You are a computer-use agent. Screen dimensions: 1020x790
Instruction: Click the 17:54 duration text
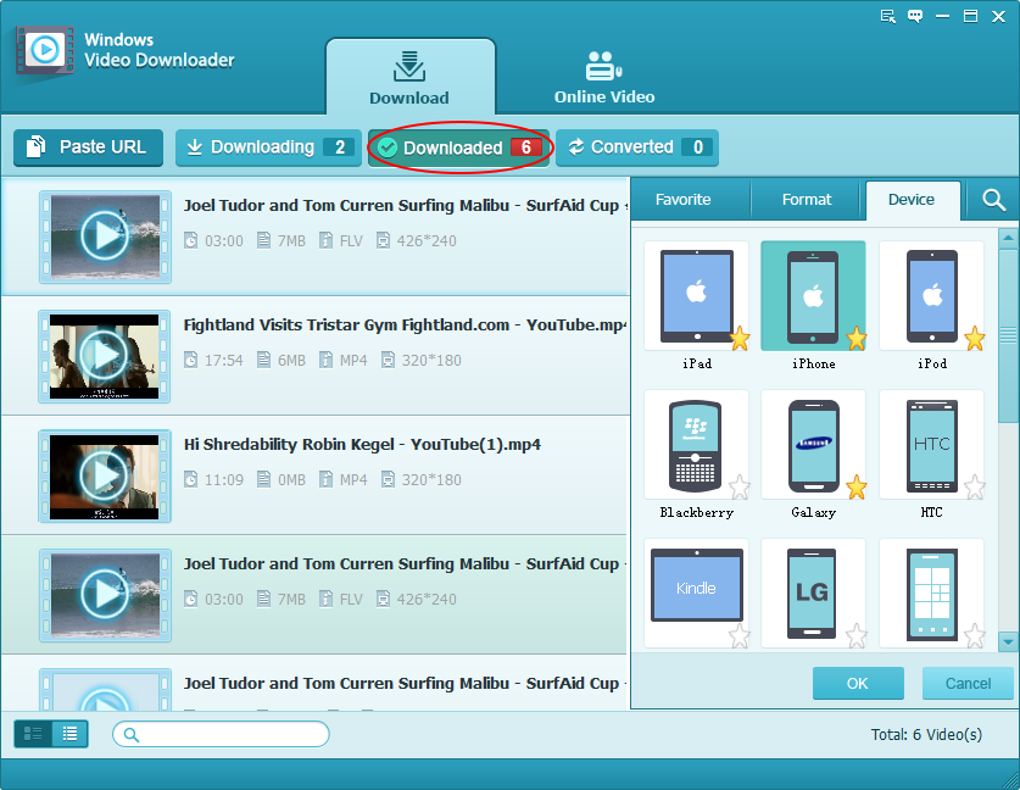(x=224, y=361)
